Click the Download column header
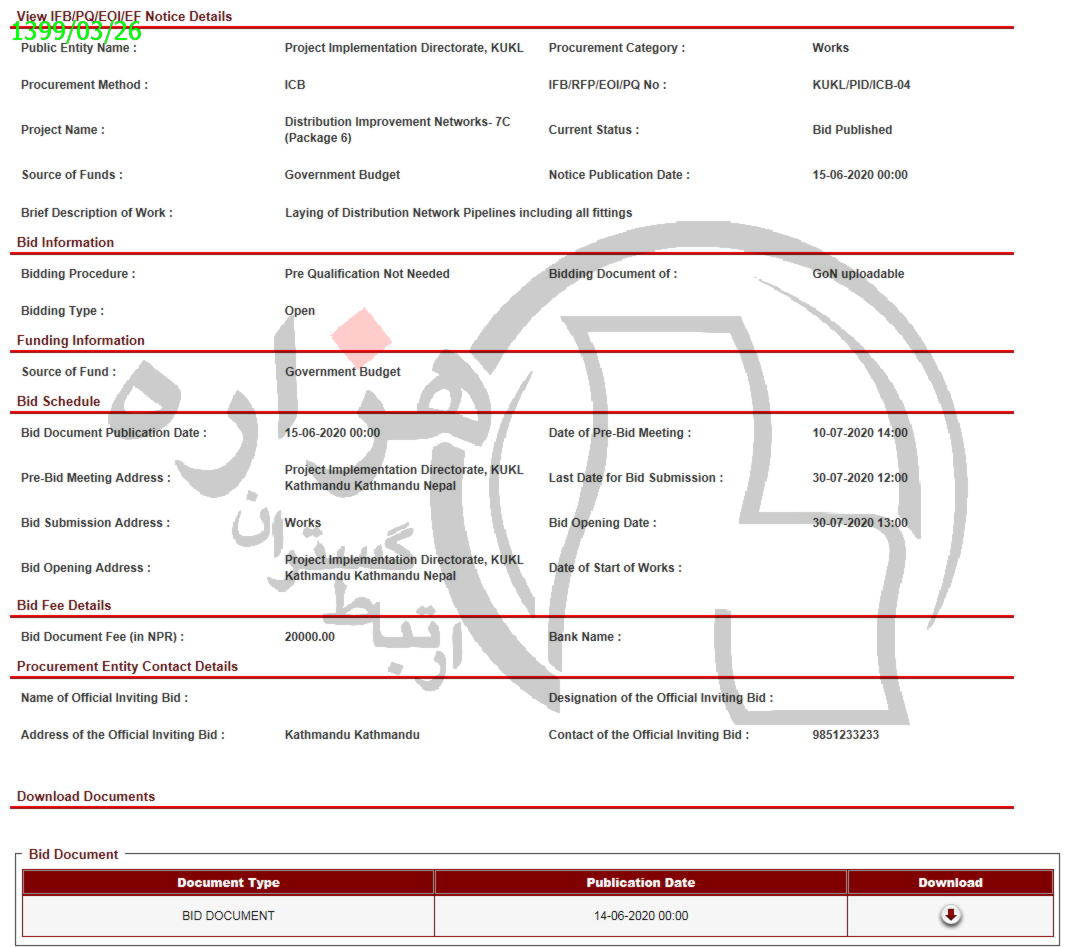Image resolution: width=1075 pixels, height=947 pixels. [950, 882]
